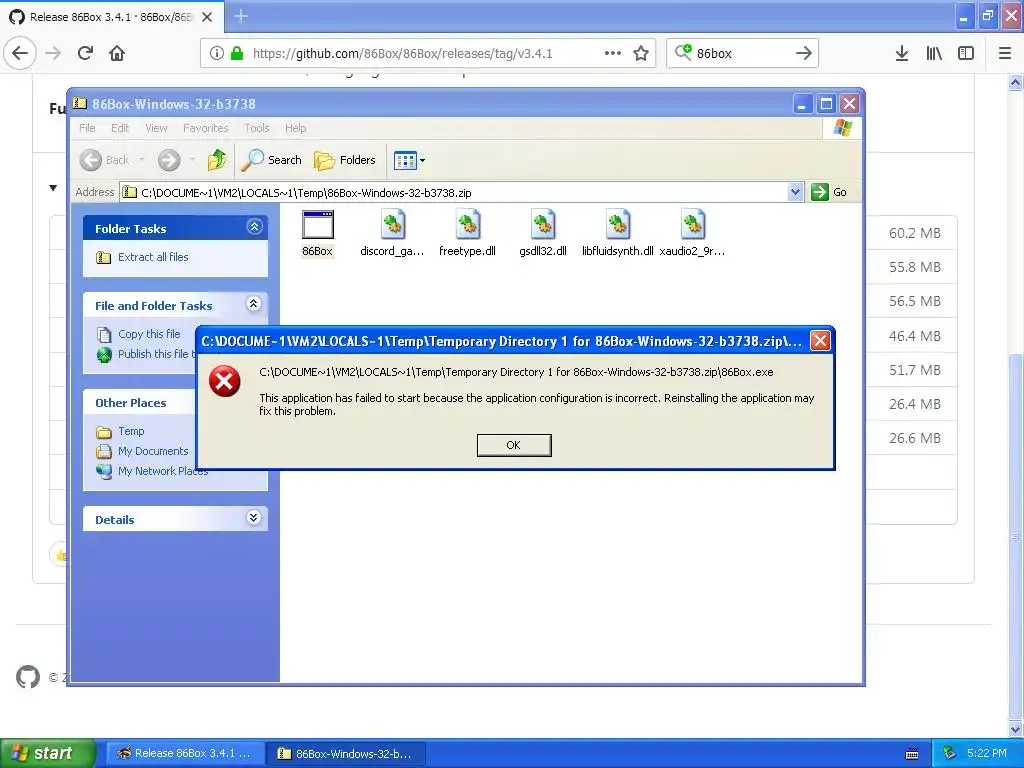Open the Help menu in Explorer
The width and height of the screenshot is (1024, 768).
tap(295, 128)
